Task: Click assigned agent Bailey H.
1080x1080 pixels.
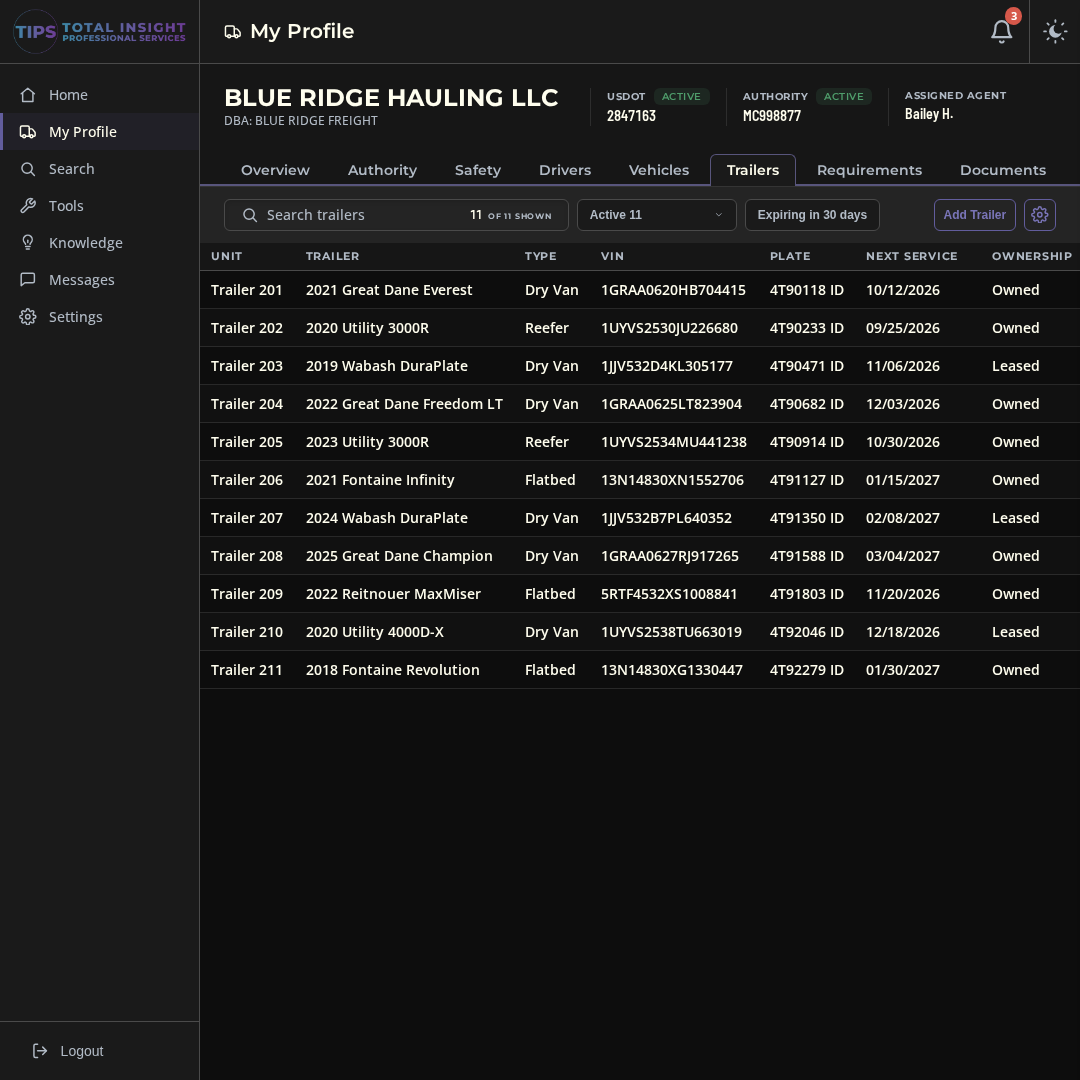Action: pos(928,114)
